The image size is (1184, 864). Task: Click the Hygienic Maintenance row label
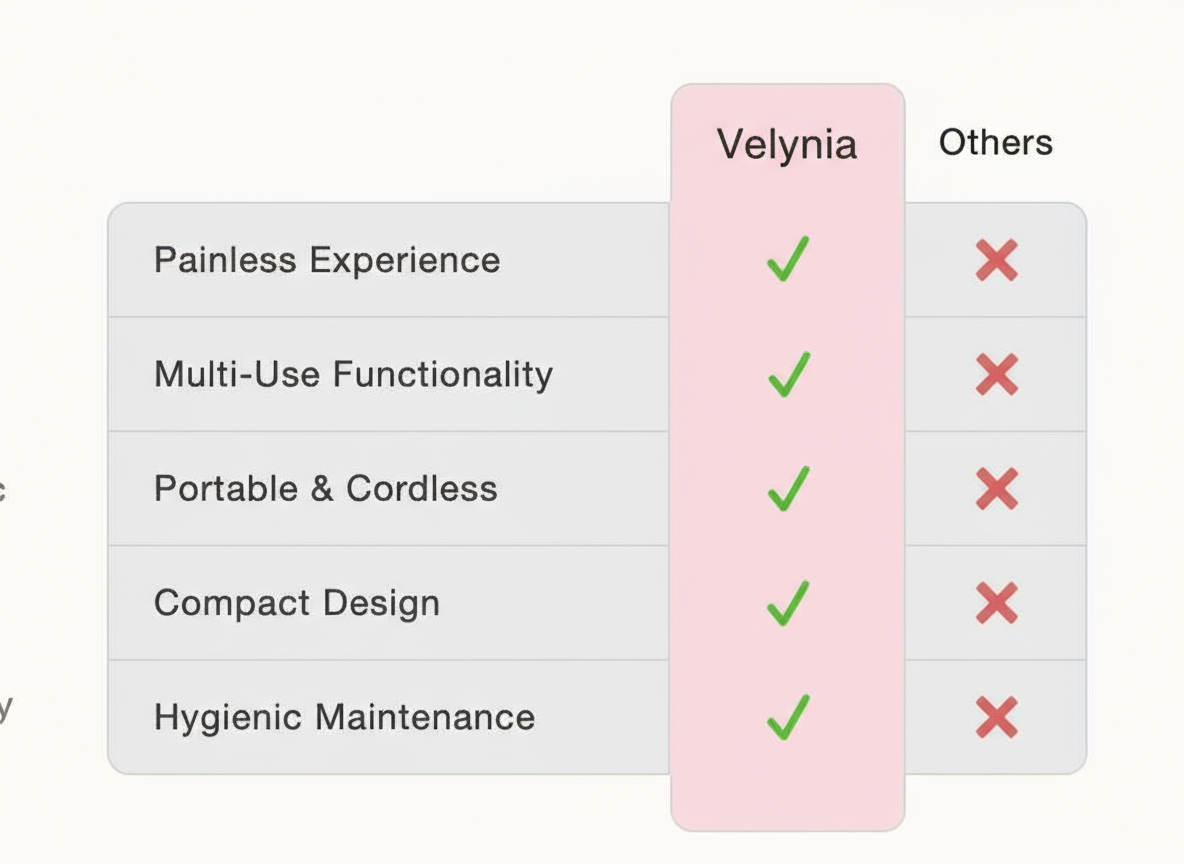[x=344, y=717]
